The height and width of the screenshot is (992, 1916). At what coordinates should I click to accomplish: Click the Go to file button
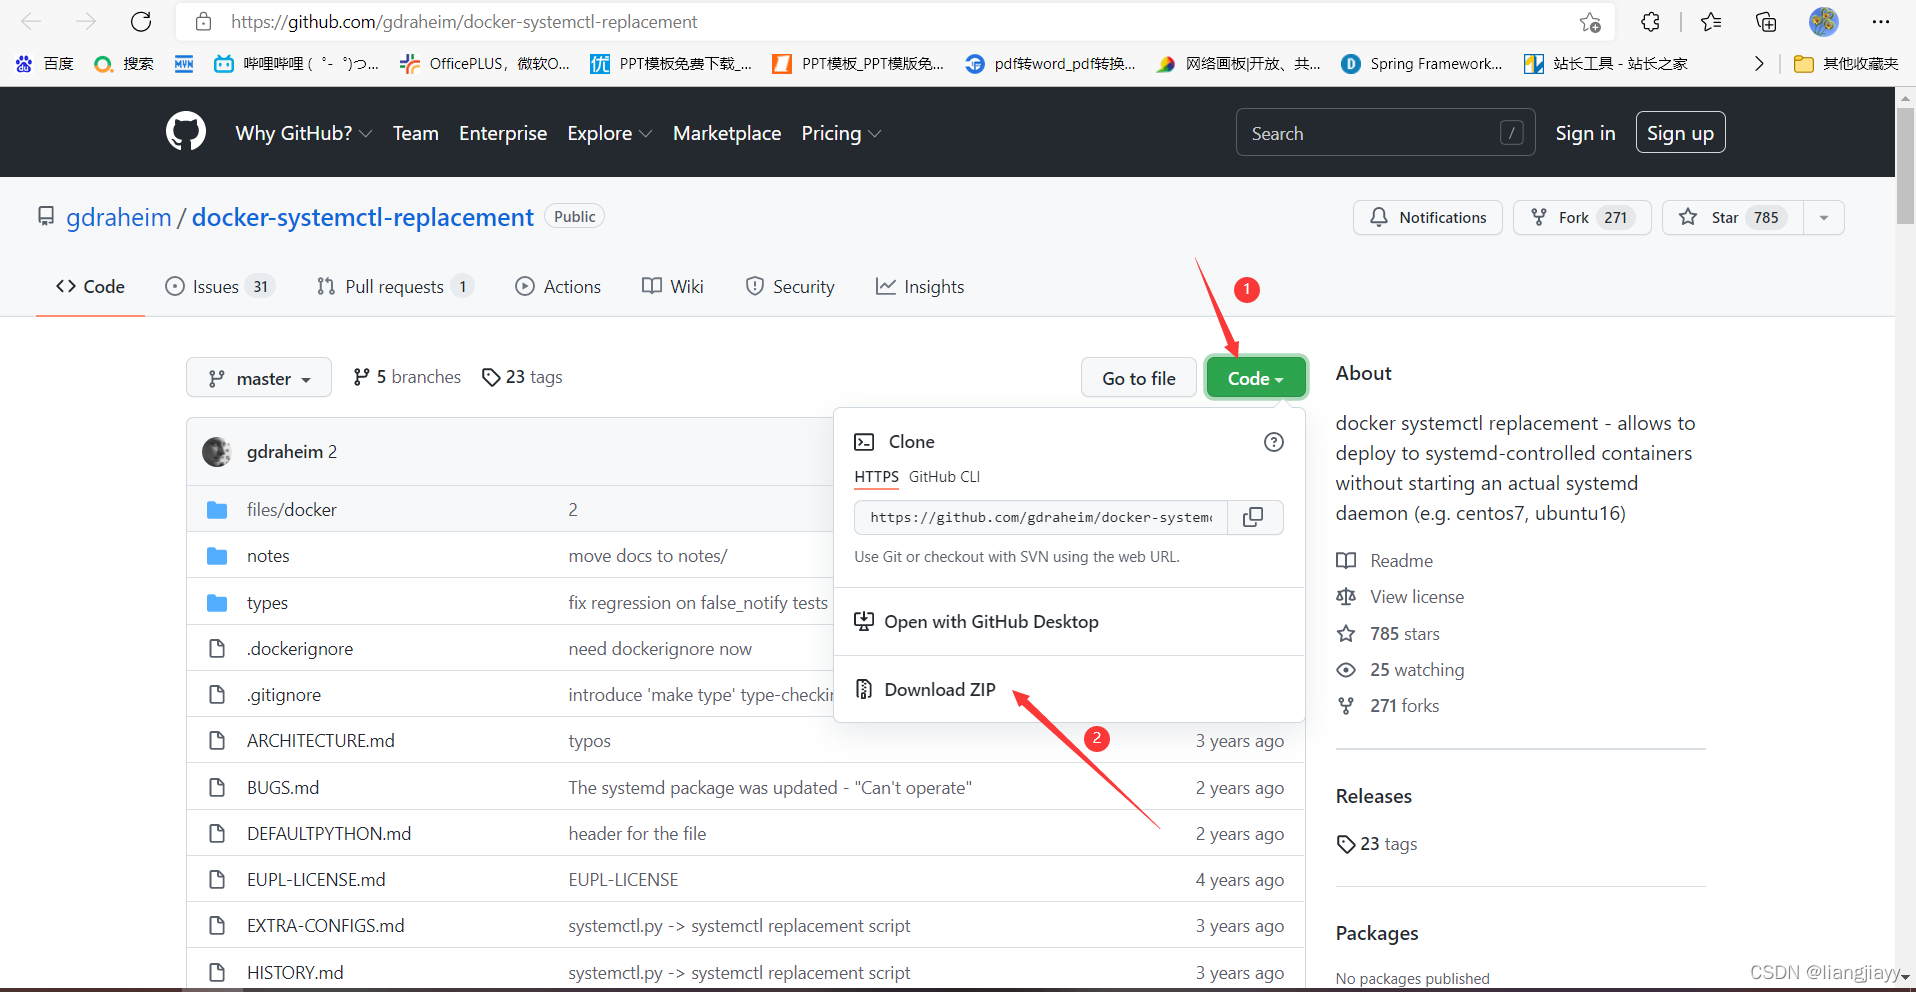1138,378
